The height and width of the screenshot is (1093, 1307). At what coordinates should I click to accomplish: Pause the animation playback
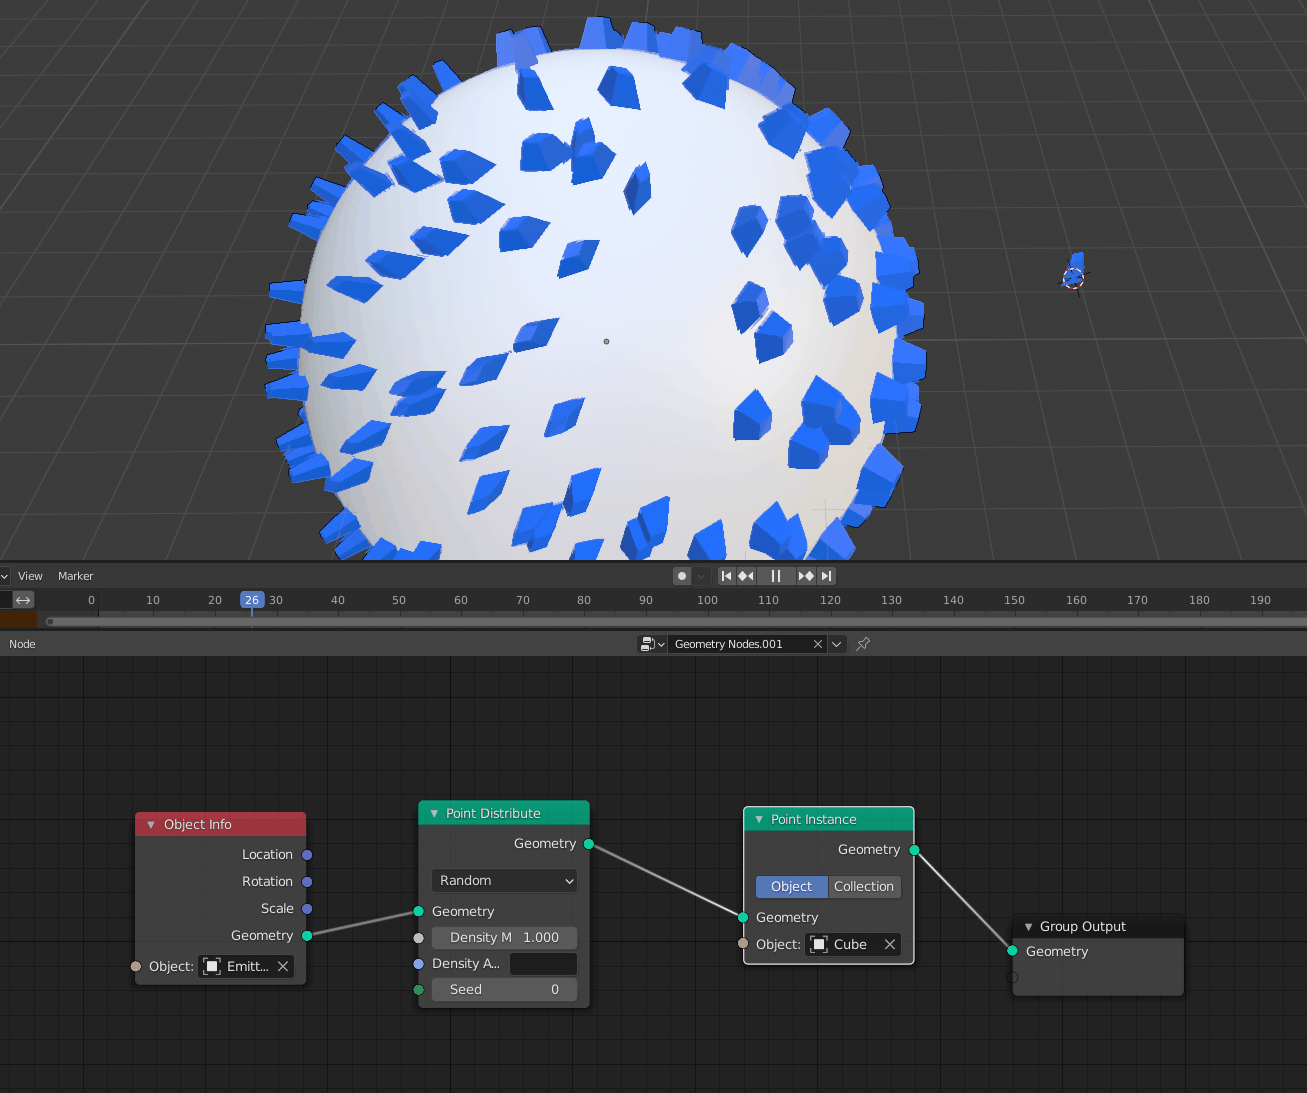point(776,576)
